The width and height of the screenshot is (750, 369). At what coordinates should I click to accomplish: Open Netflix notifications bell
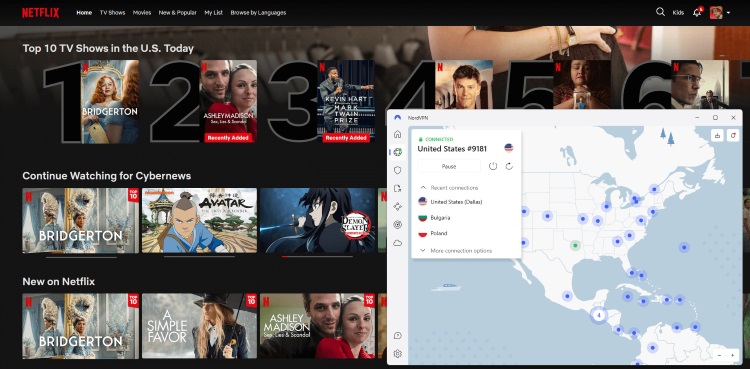click(x=697, y=12)
